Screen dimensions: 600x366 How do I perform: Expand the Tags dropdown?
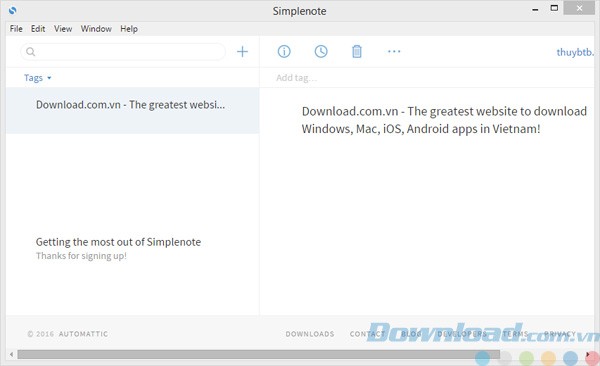click(x=38, y=78)
